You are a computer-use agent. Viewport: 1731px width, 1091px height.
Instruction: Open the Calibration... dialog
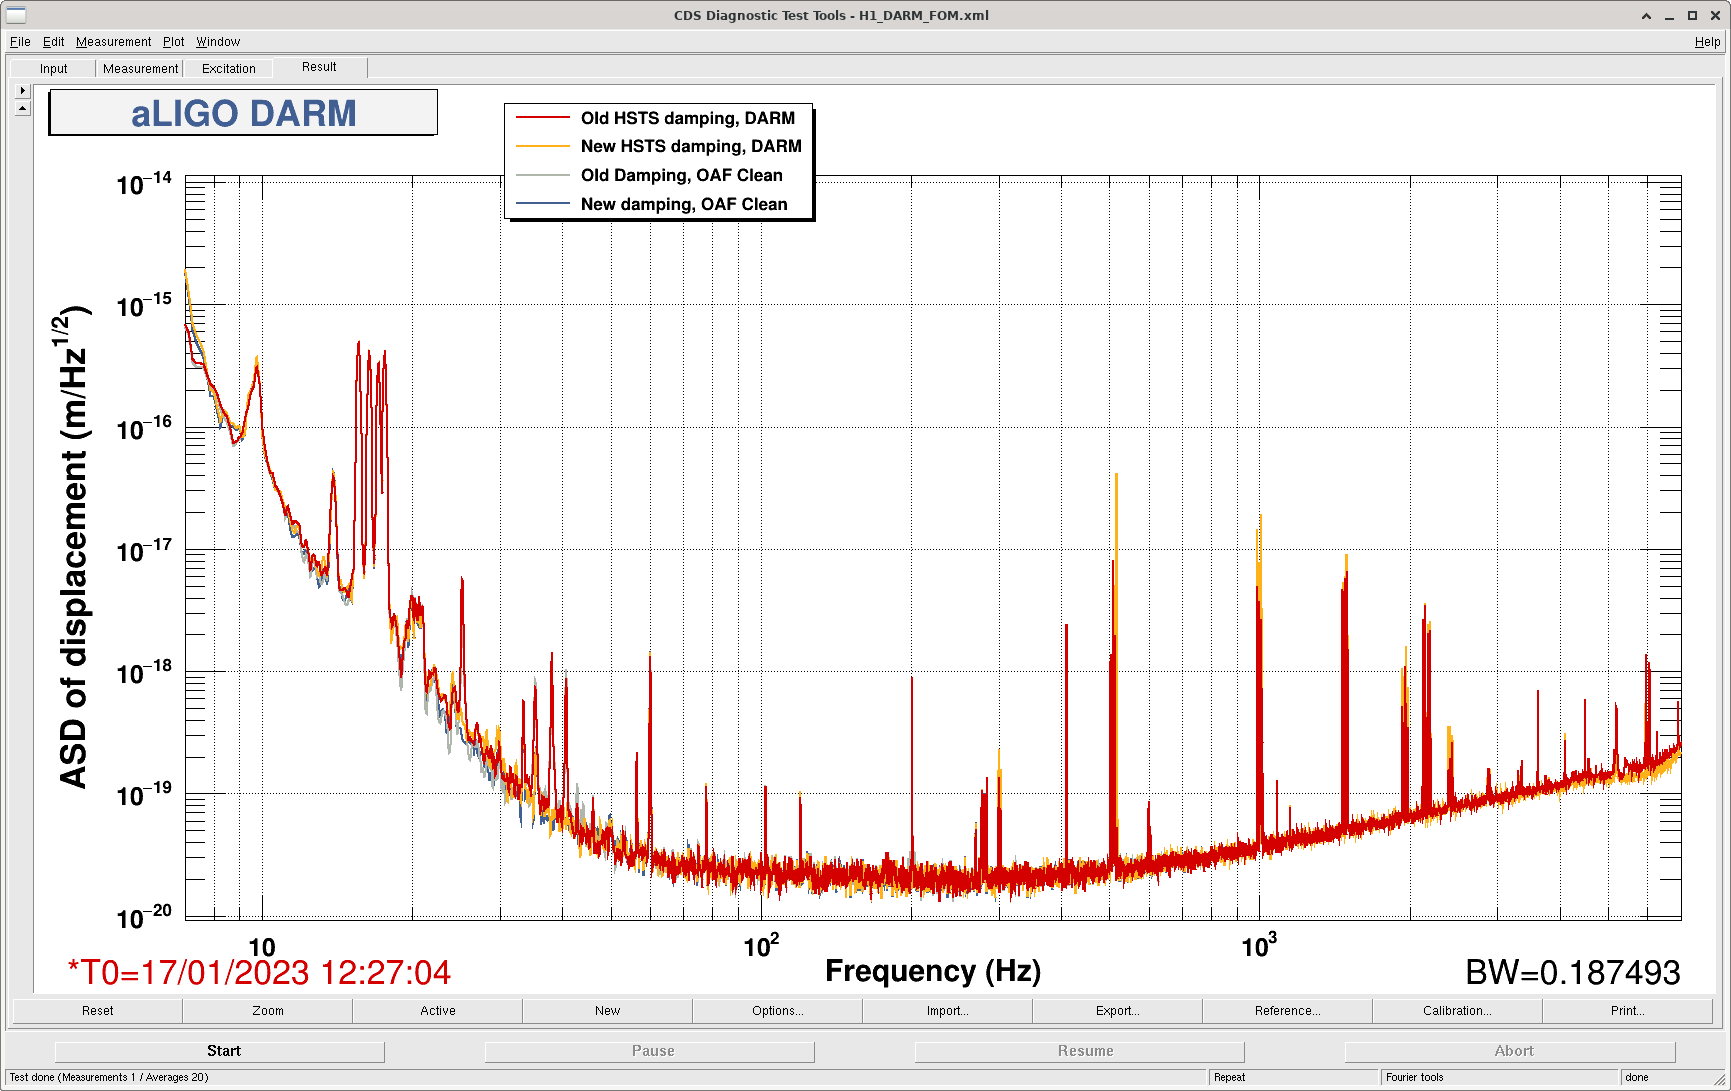1457,1011
